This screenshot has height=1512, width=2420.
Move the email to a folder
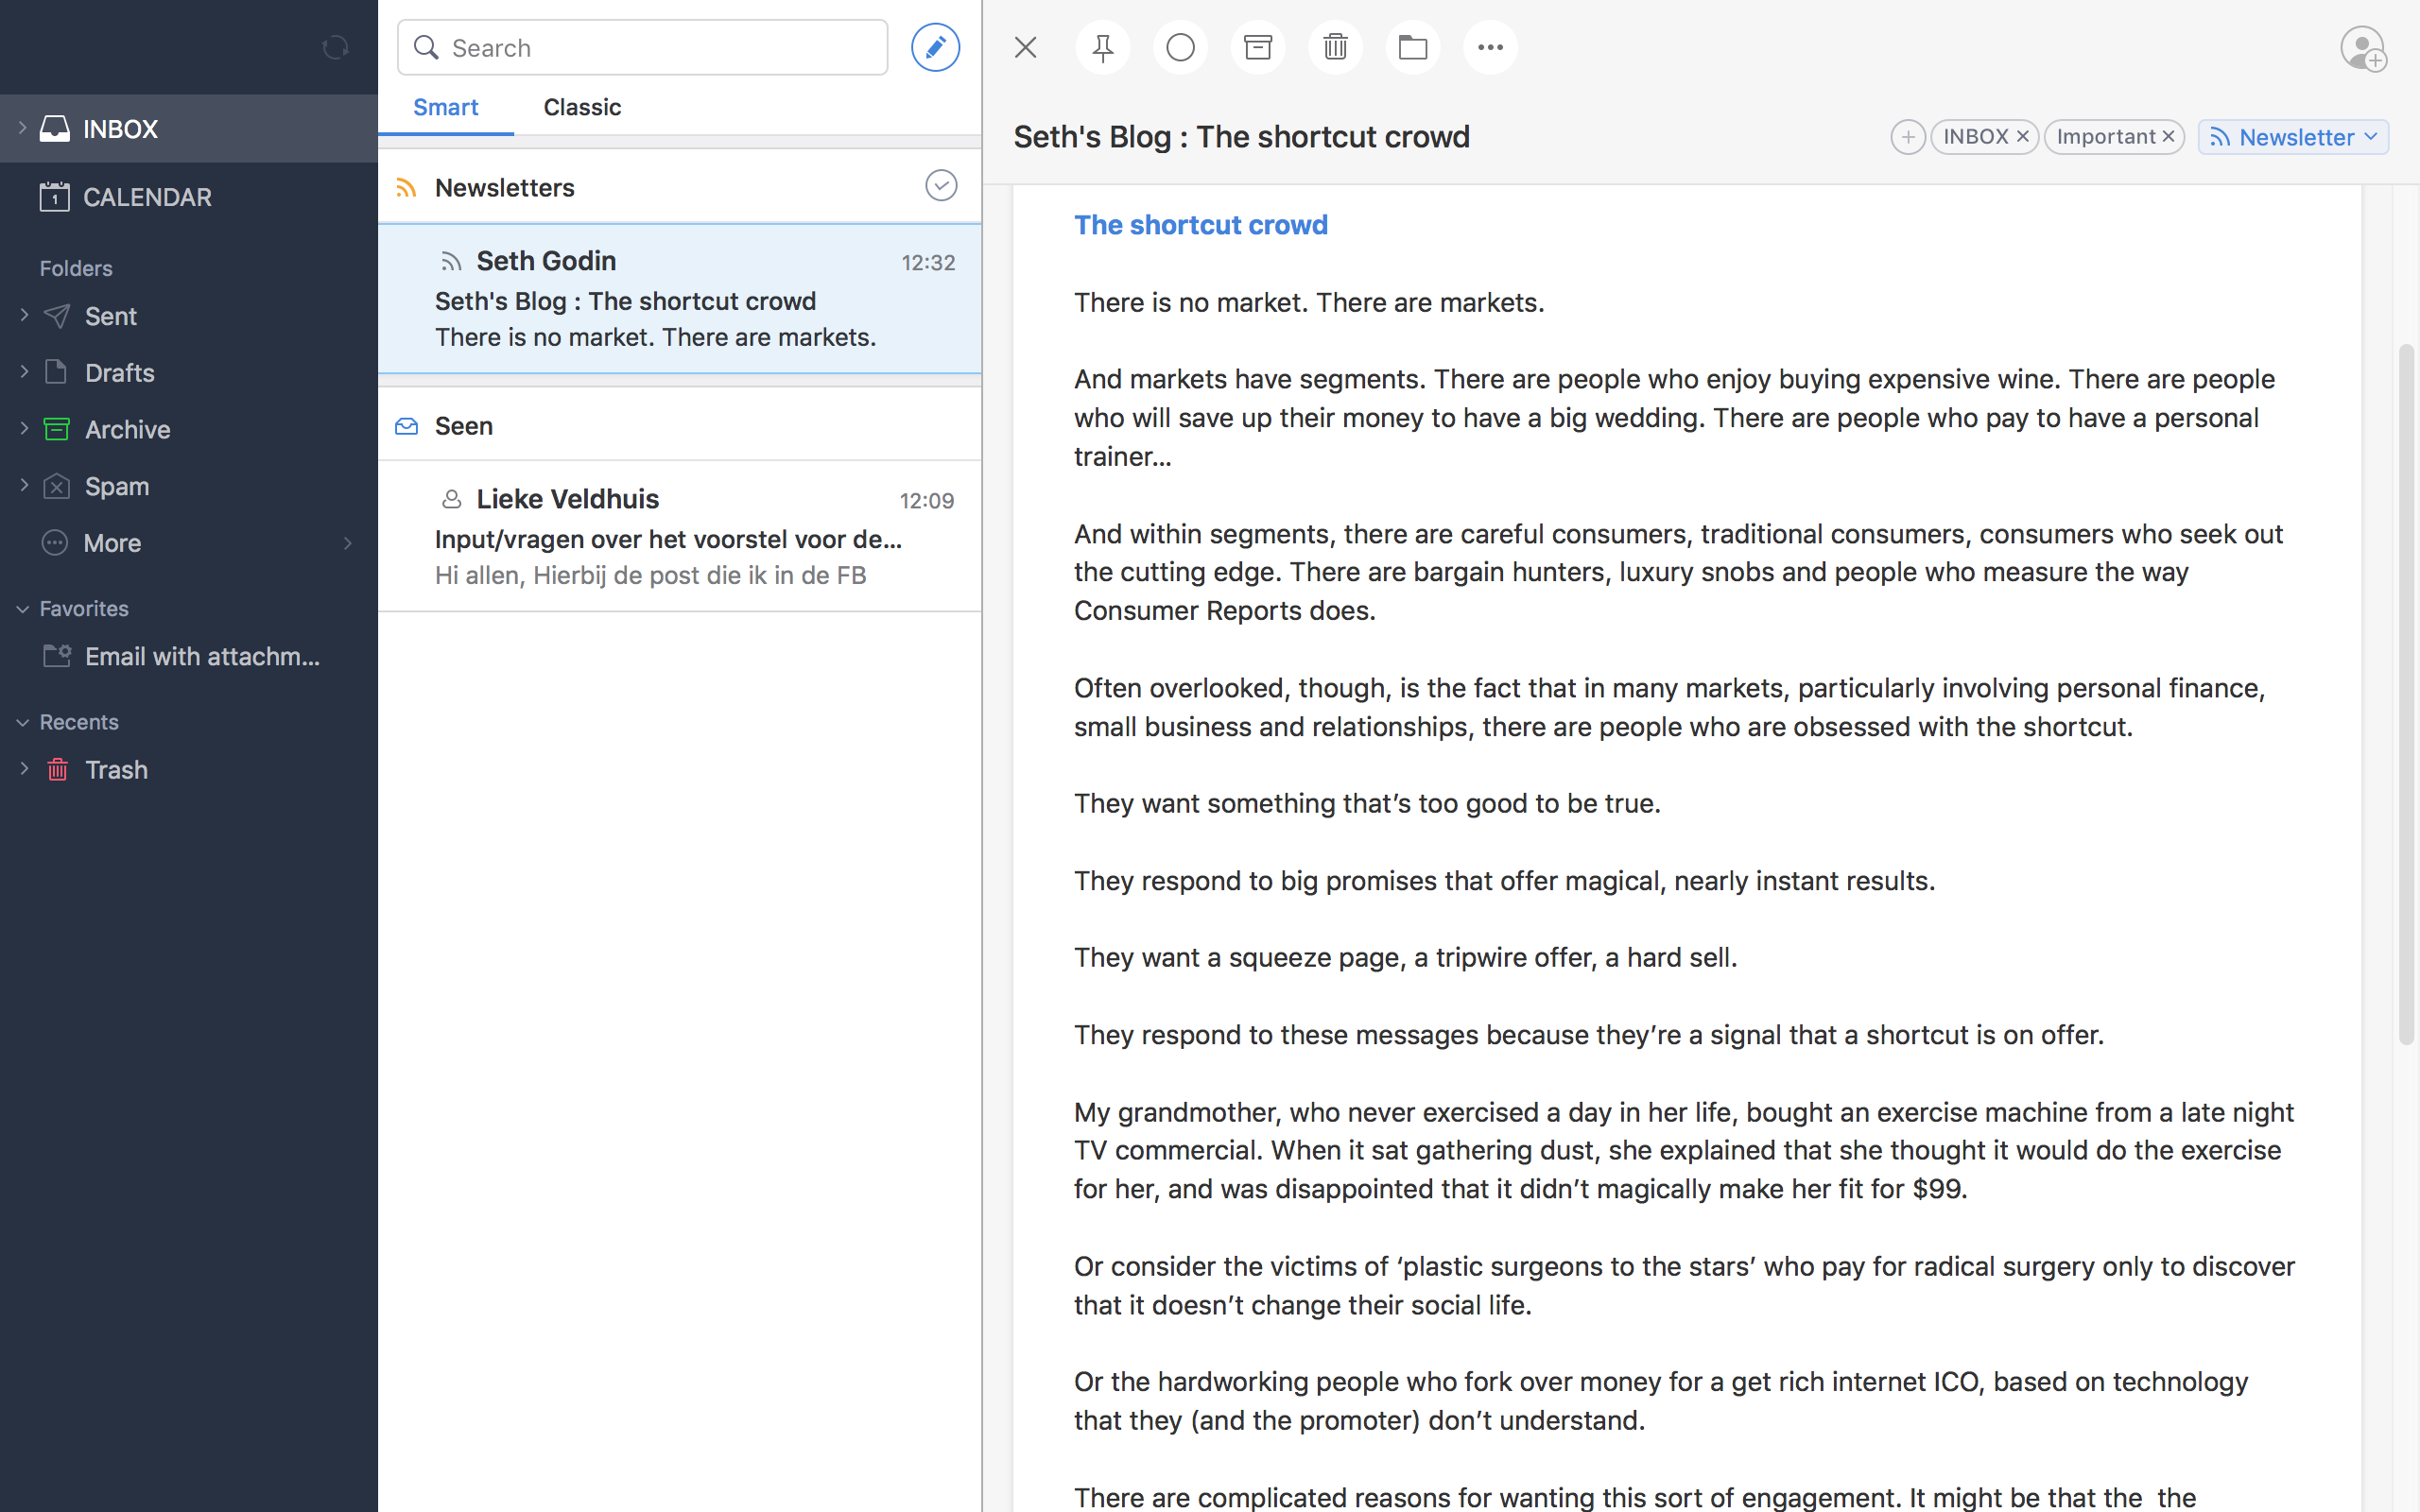tap(1412, 47)
